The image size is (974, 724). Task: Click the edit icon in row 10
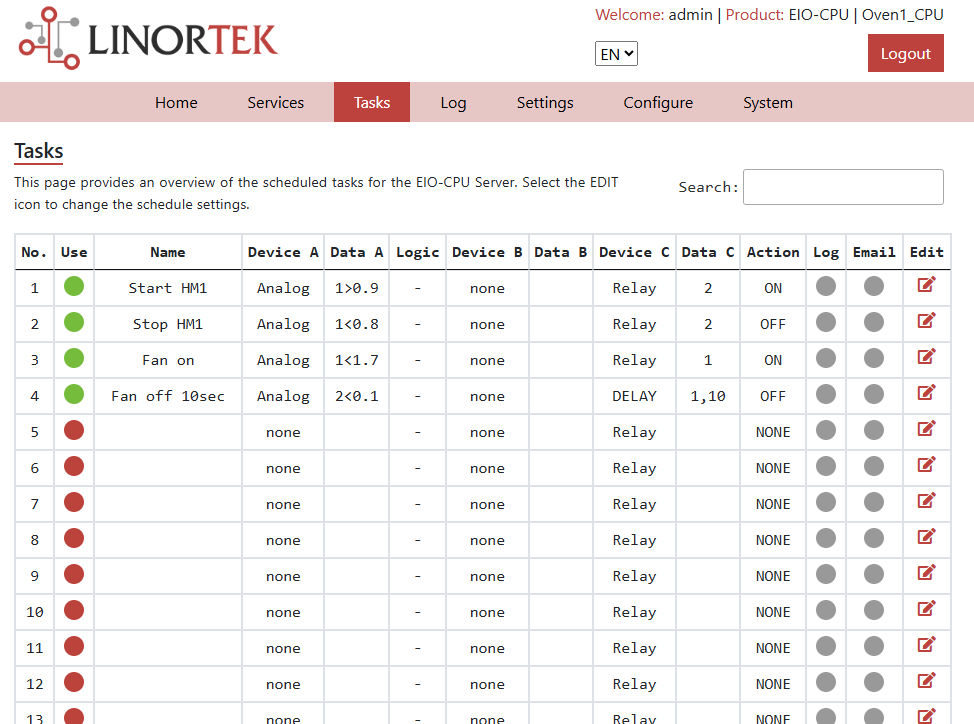tap(926, 609)
